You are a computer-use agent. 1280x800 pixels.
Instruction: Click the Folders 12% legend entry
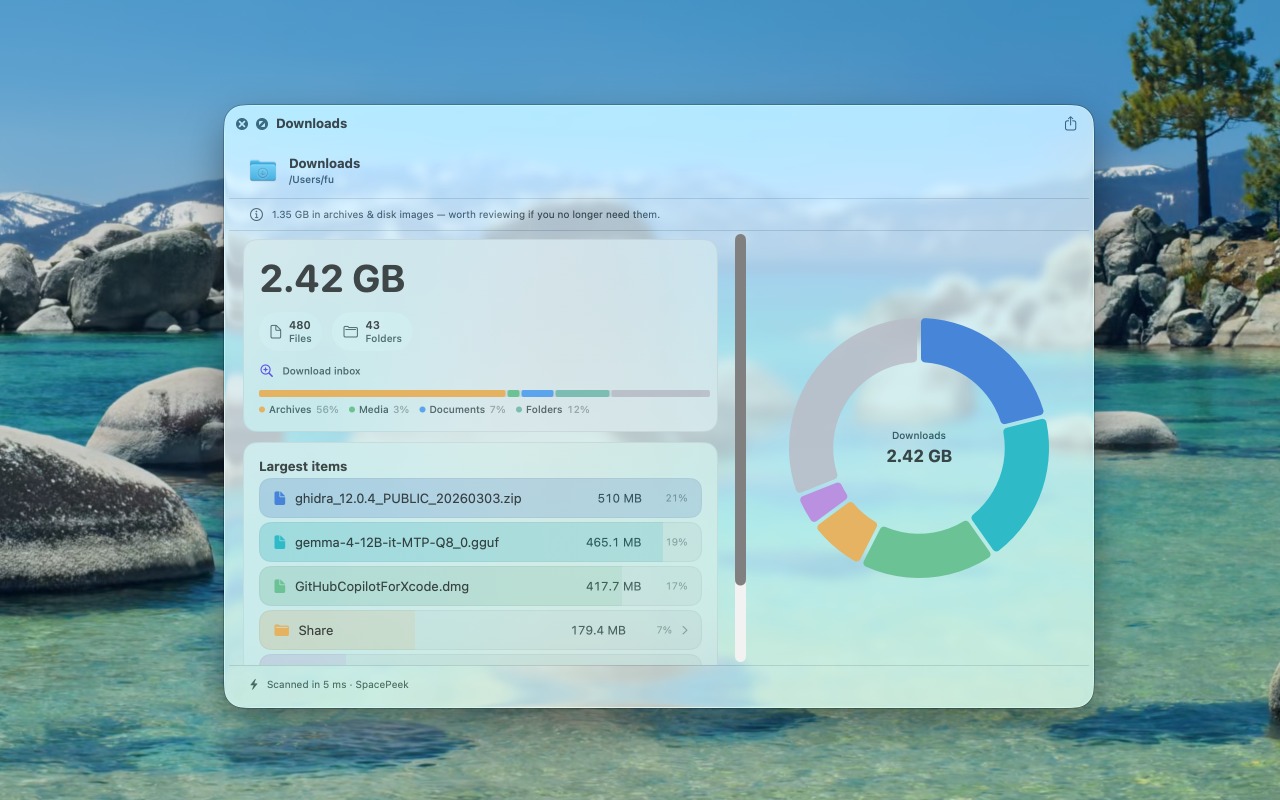[x=552, y=410]
